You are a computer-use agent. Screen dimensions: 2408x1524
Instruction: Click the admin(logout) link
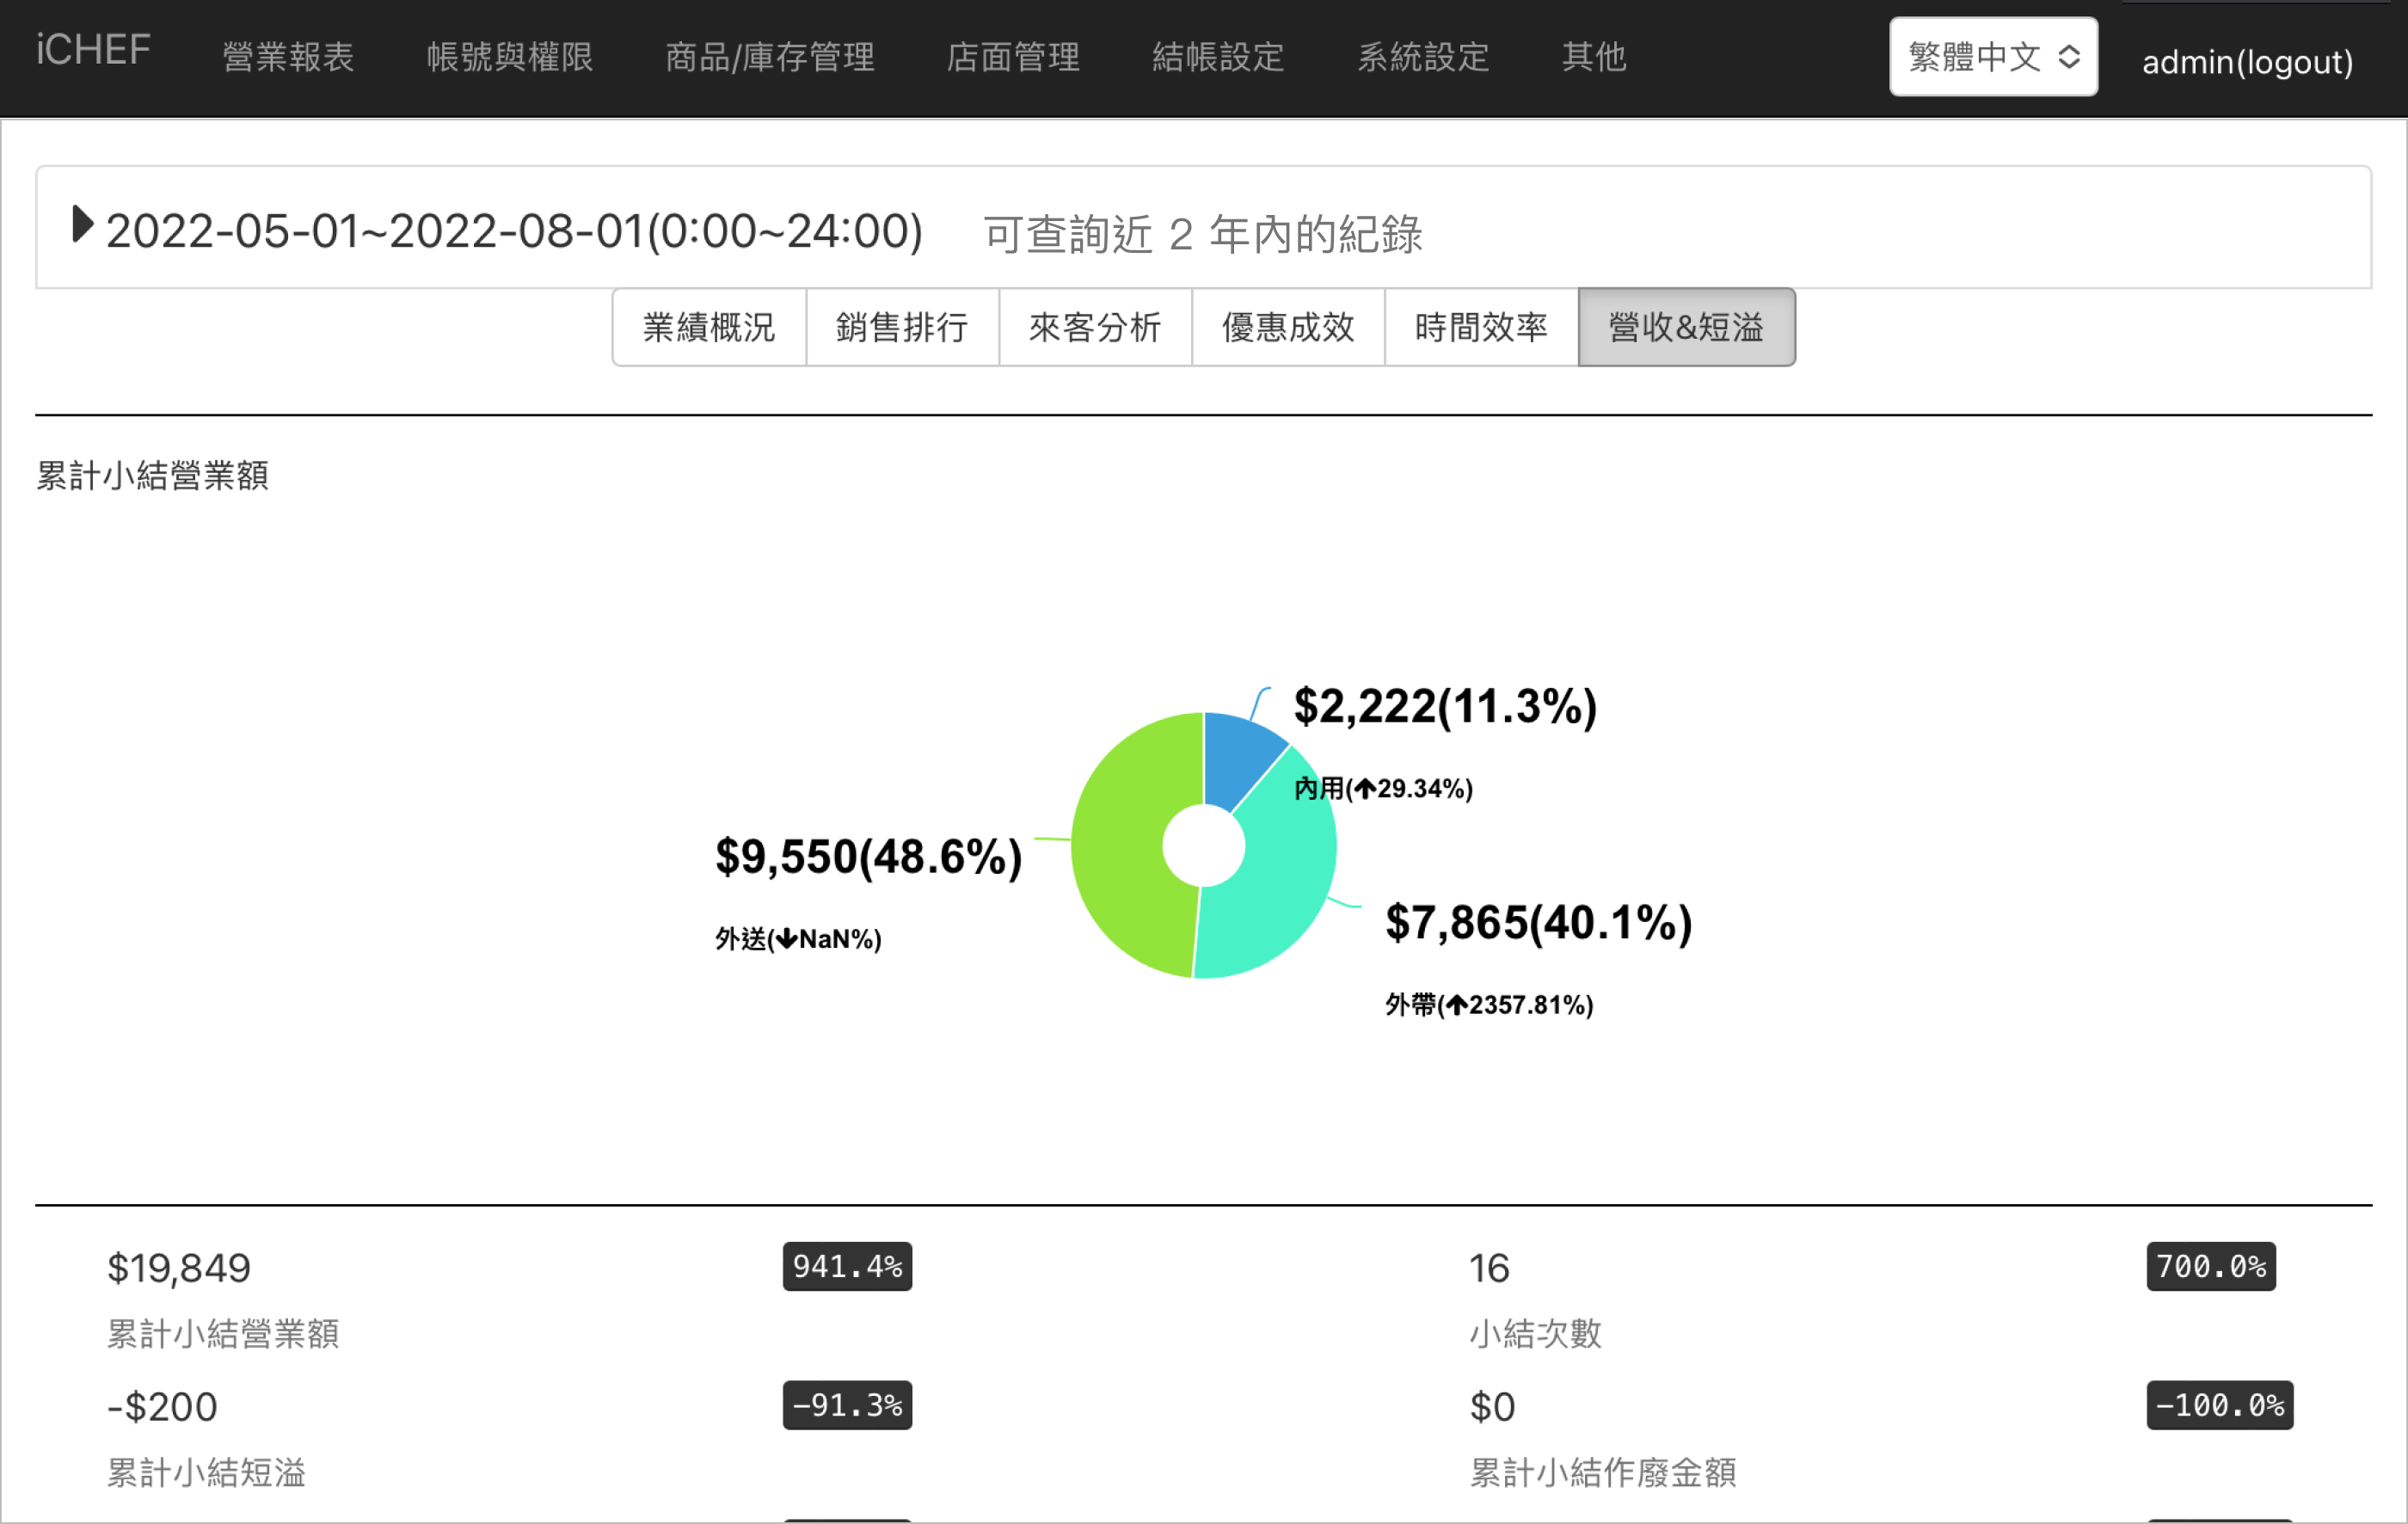(2247, 62)
